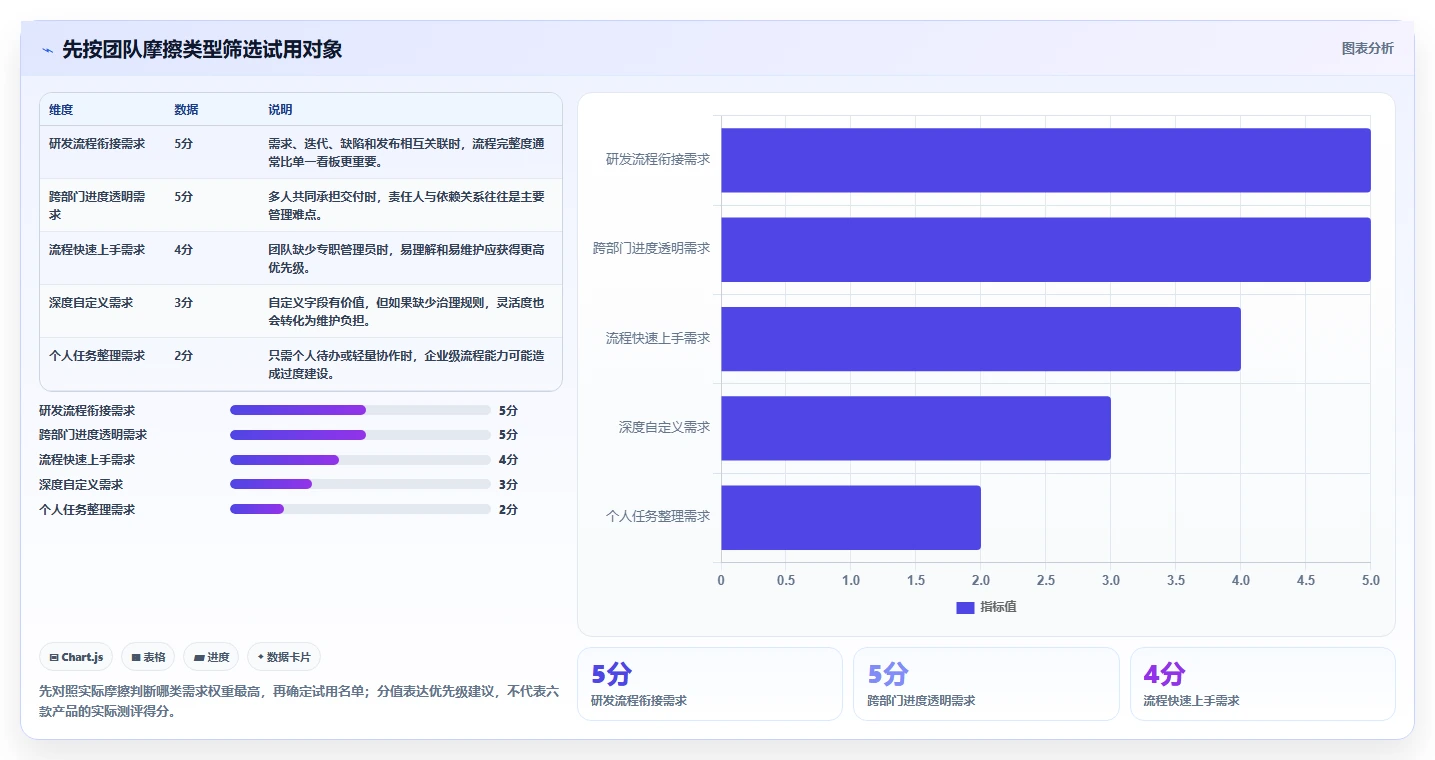Click the icon beside the slide title

pos(47,50)
